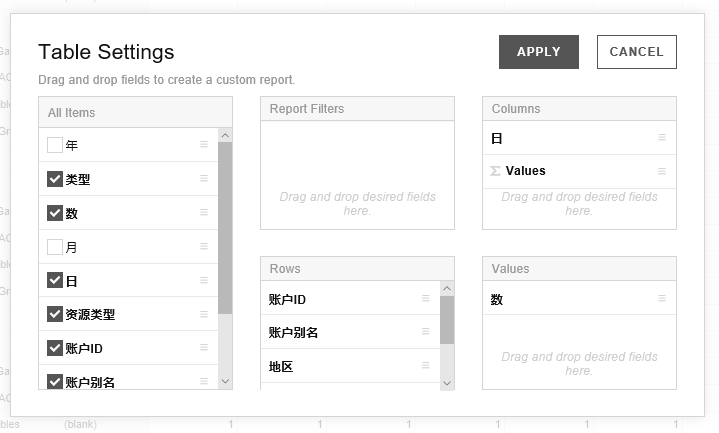719x433 pixels.
Task: Click the Rows scrollbar thumb
Action: coord(447,320)
